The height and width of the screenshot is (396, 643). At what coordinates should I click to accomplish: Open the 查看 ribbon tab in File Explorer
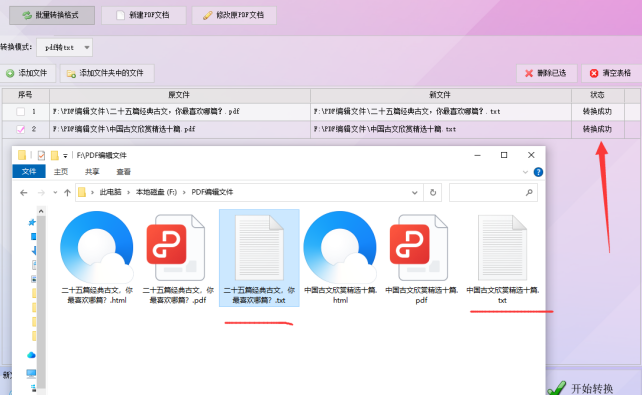123,171
